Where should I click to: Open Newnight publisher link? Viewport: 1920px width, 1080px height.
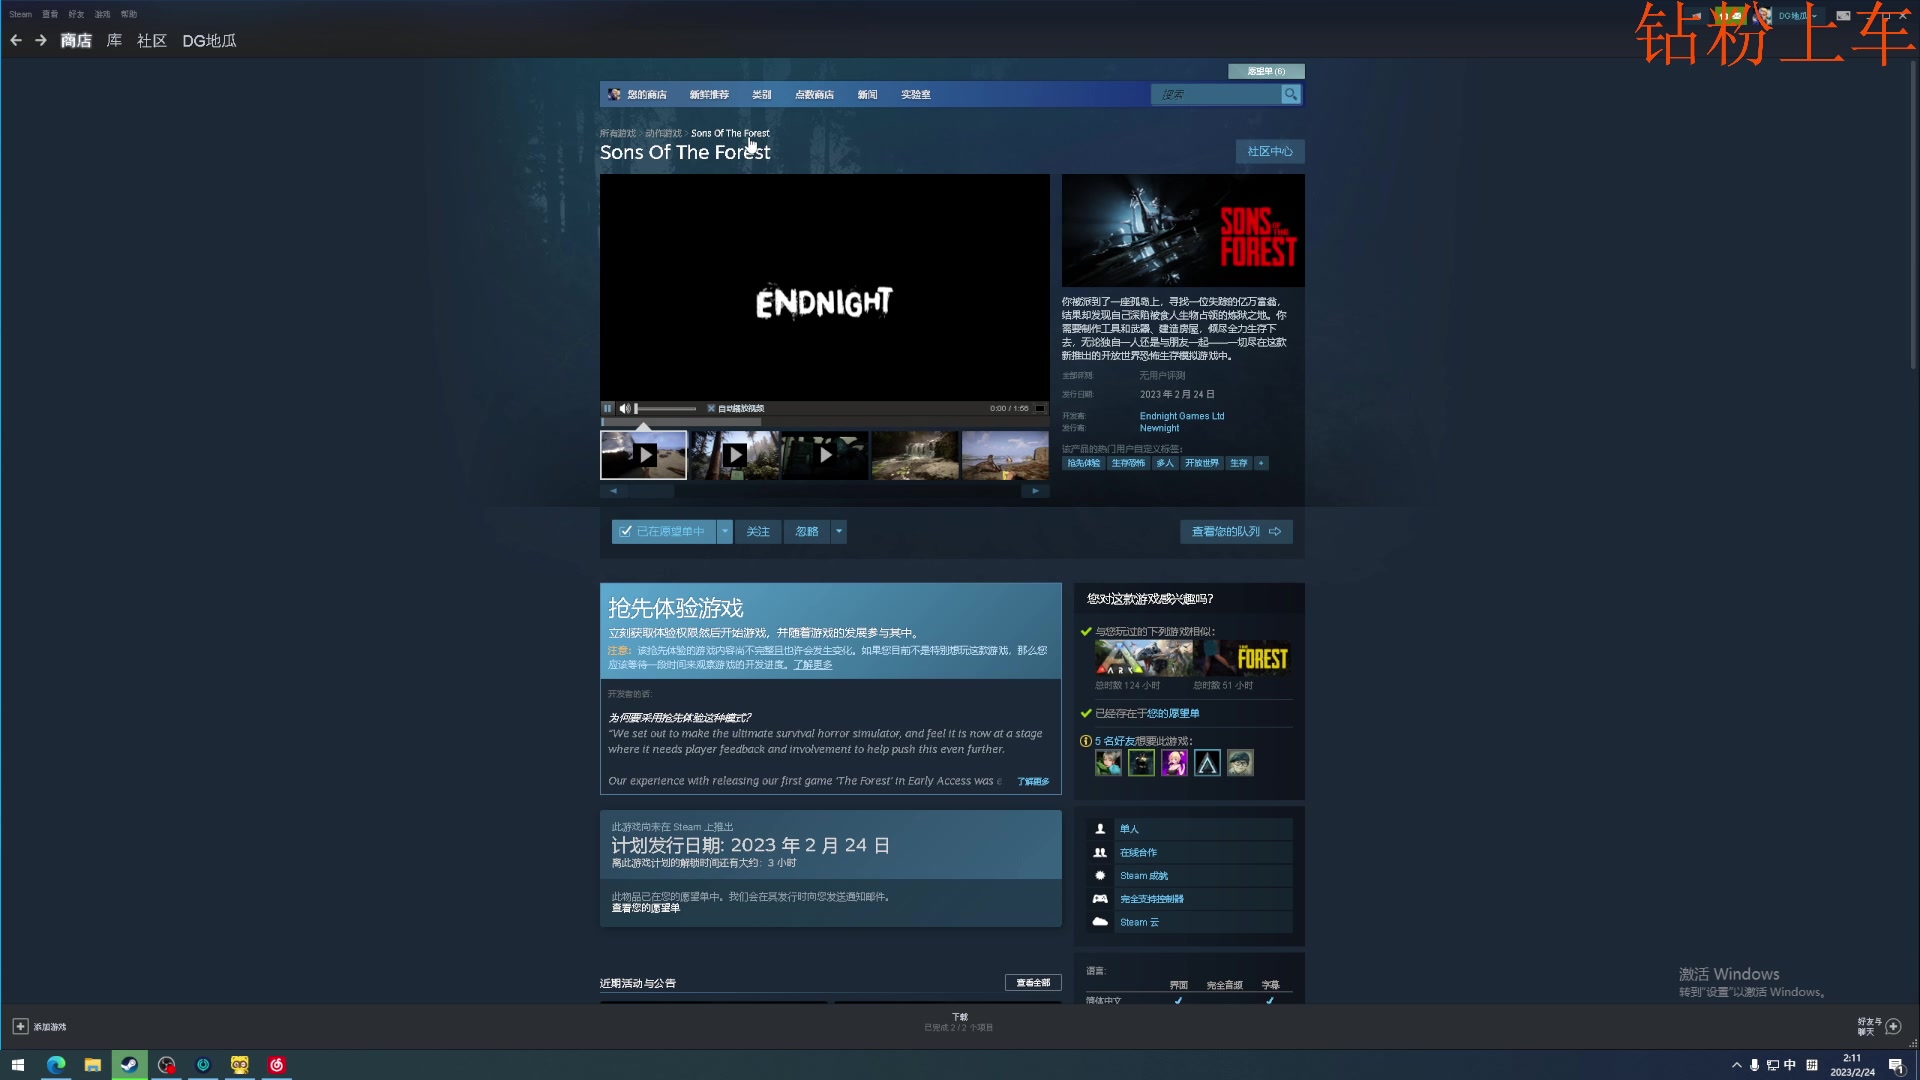[x=1160, y=429]
